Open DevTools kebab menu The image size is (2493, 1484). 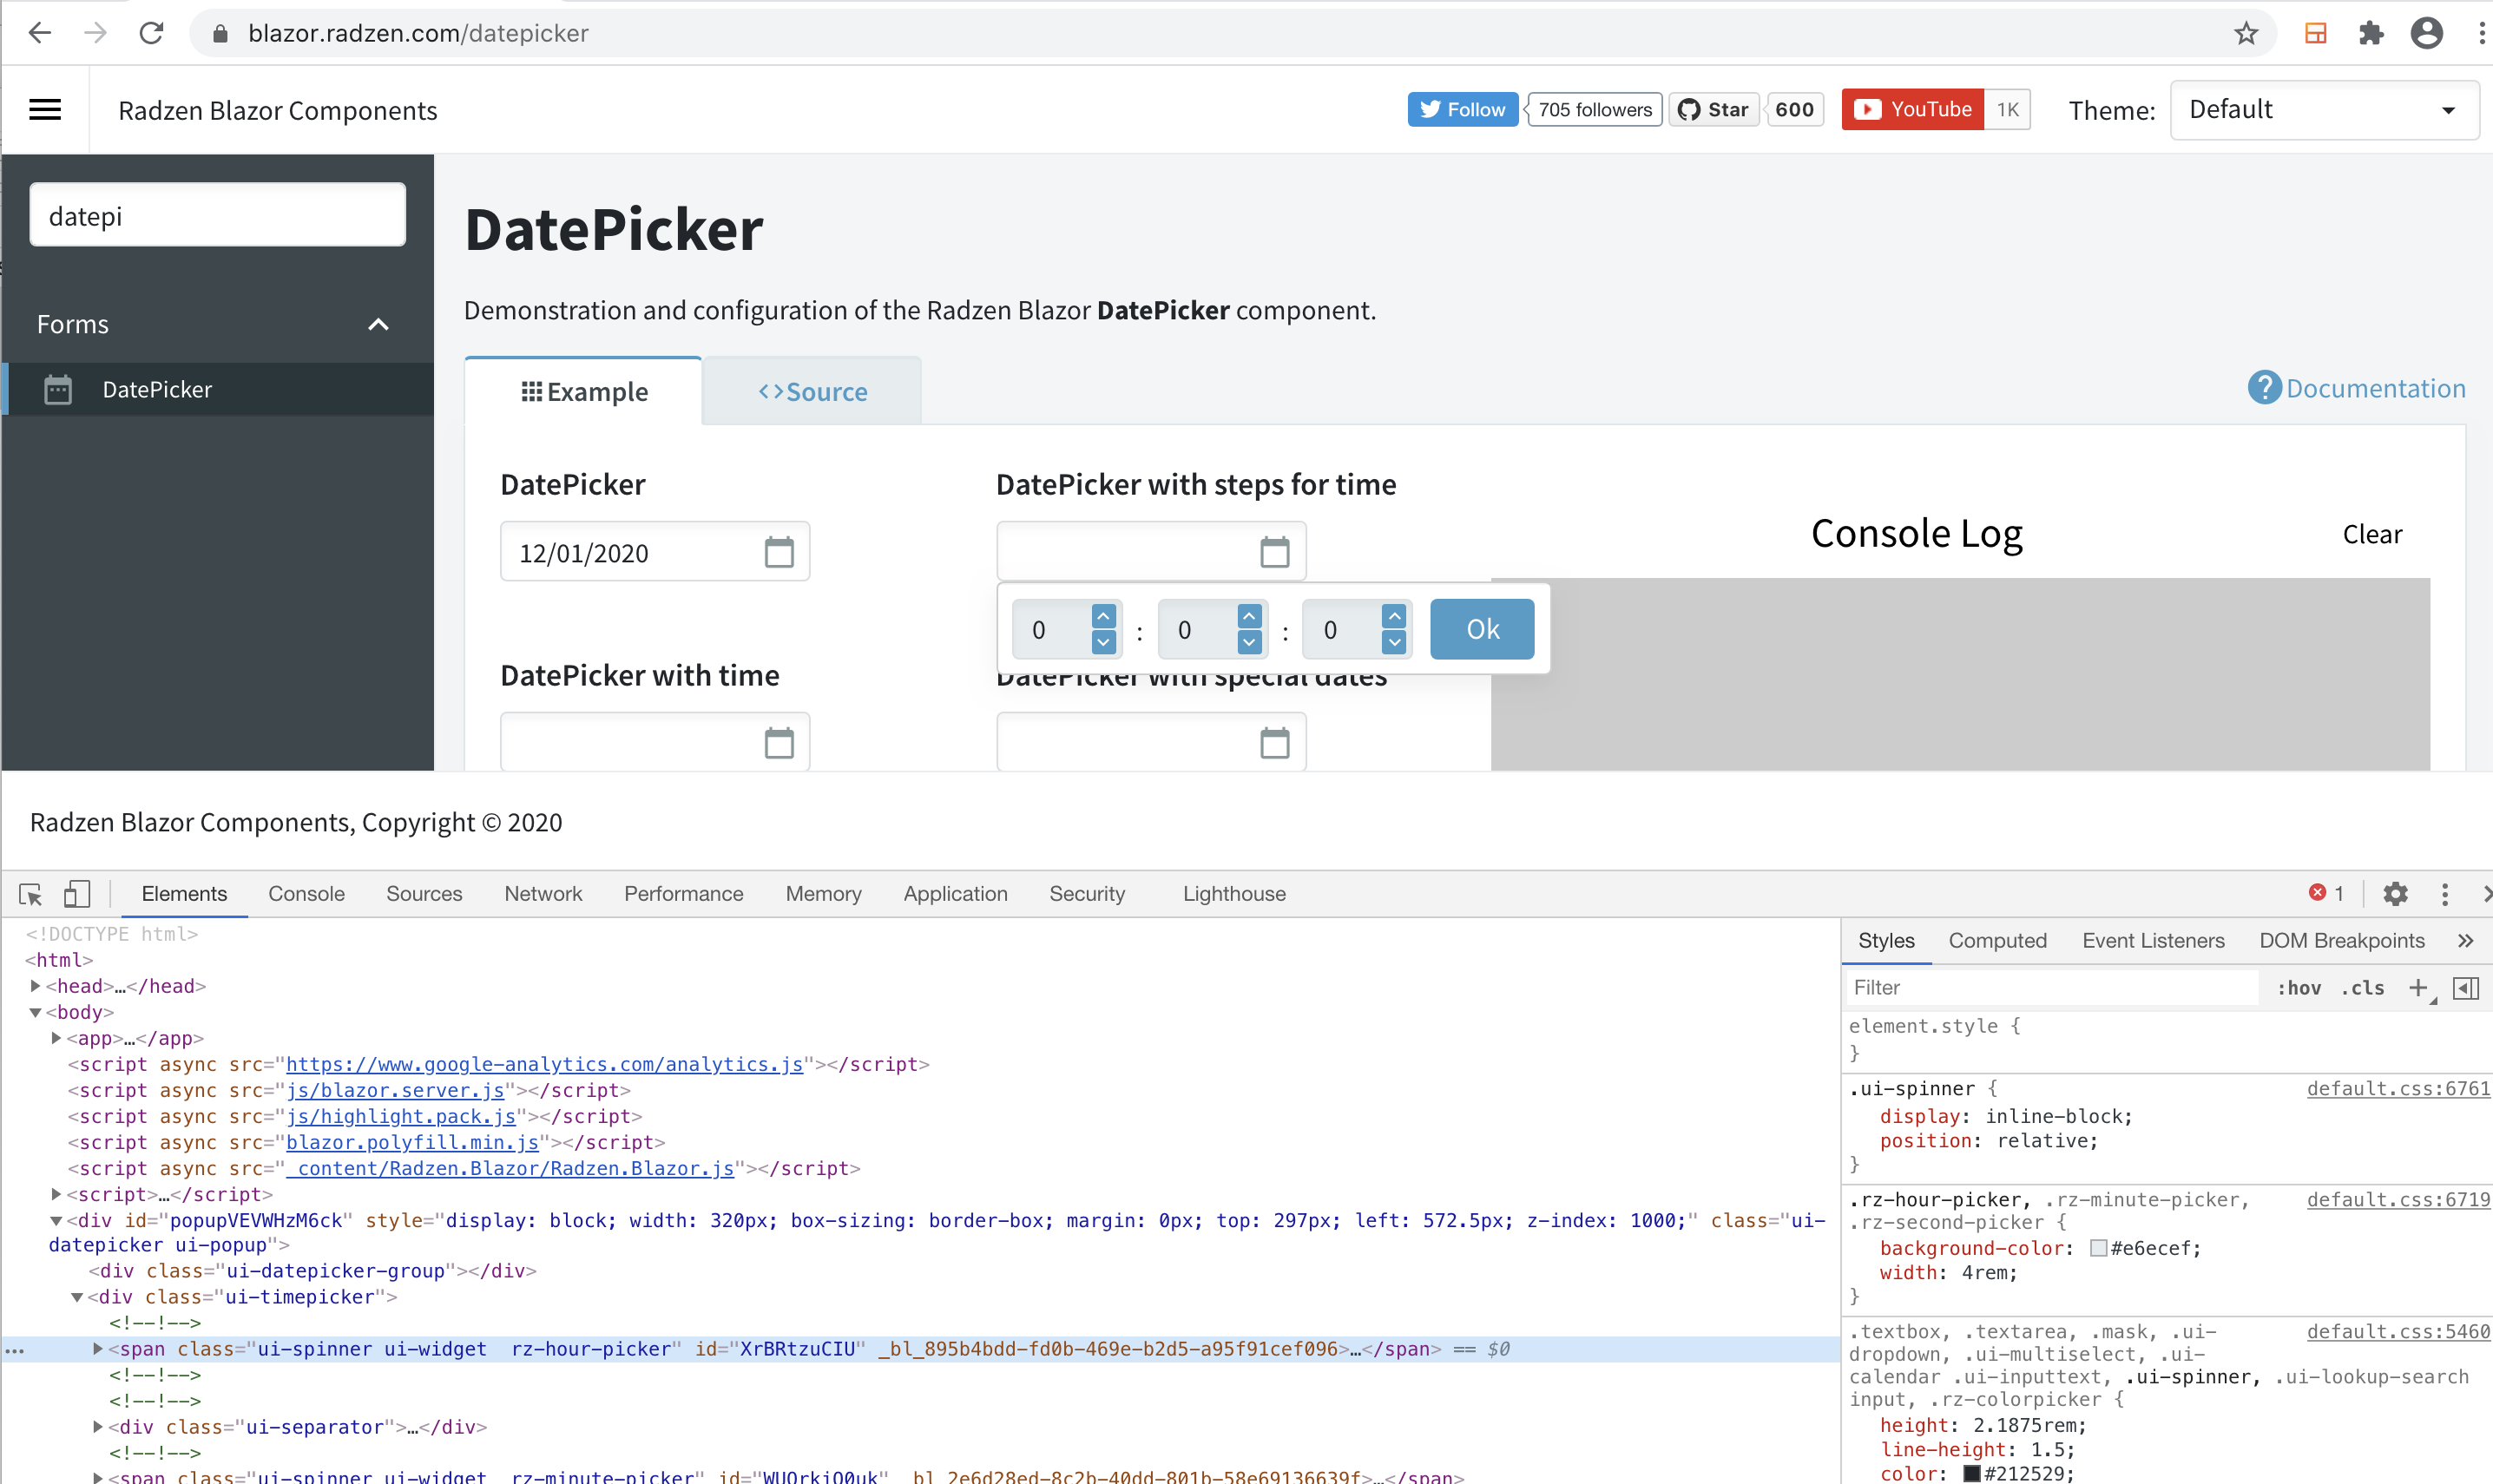pos(2445,894)
